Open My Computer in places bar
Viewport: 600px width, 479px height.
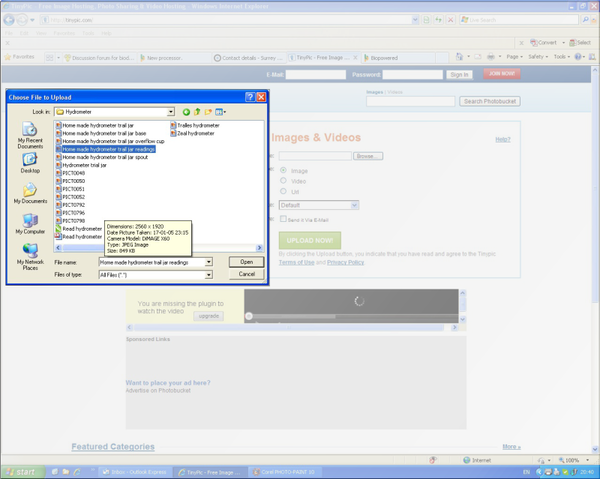point(30,224)
